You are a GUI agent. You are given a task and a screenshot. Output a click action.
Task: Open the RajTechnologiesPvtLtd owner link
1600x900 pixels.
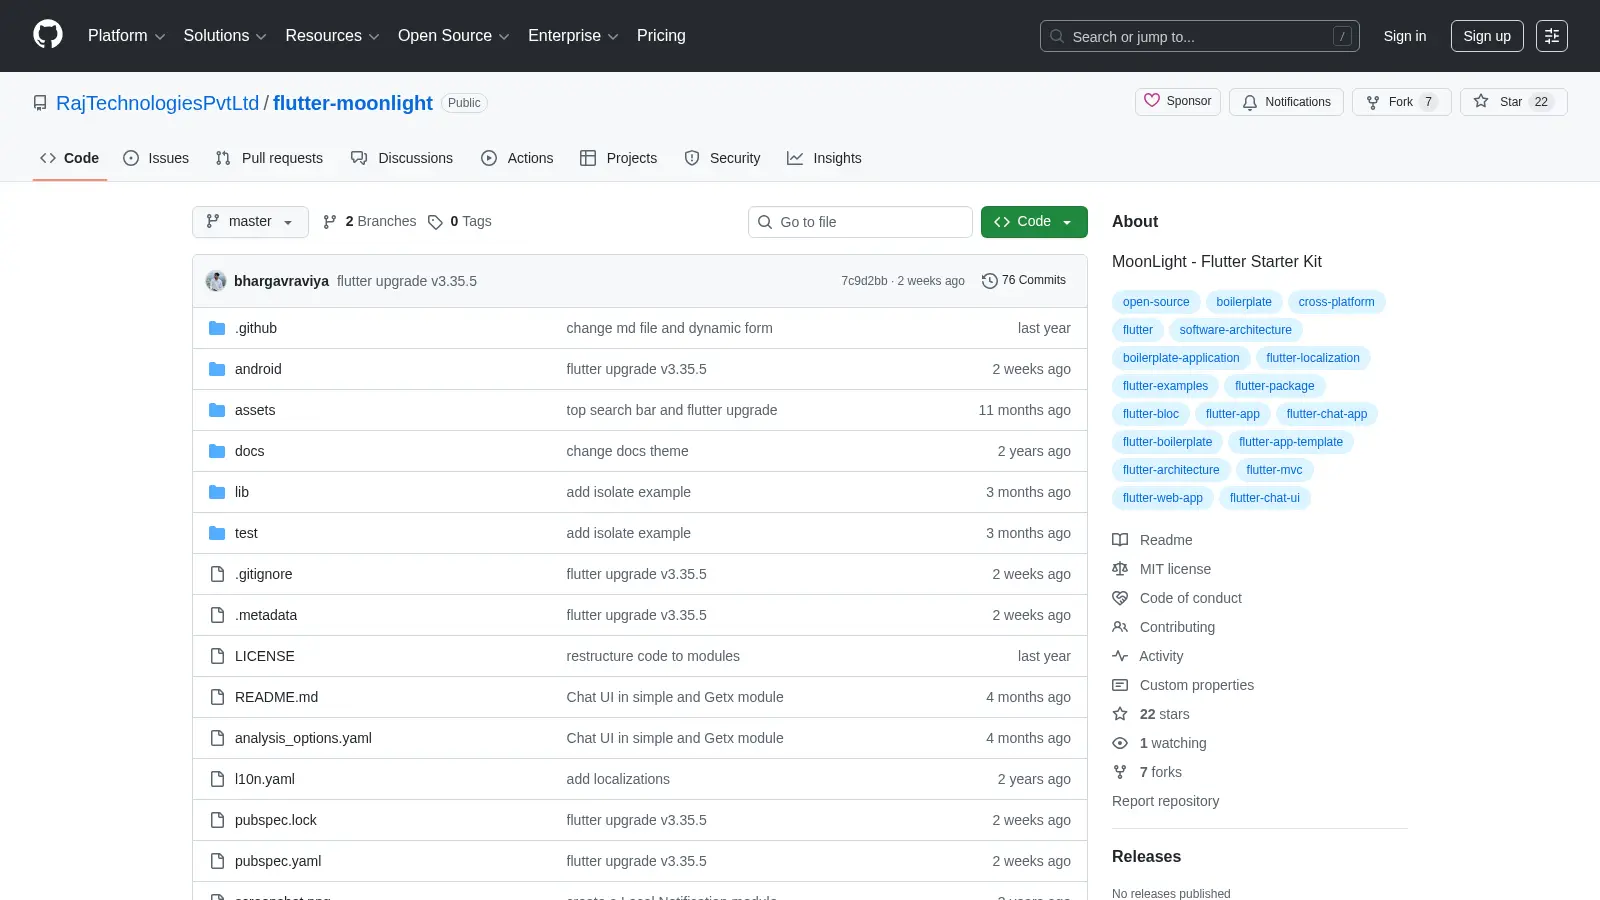coord(158,103)
